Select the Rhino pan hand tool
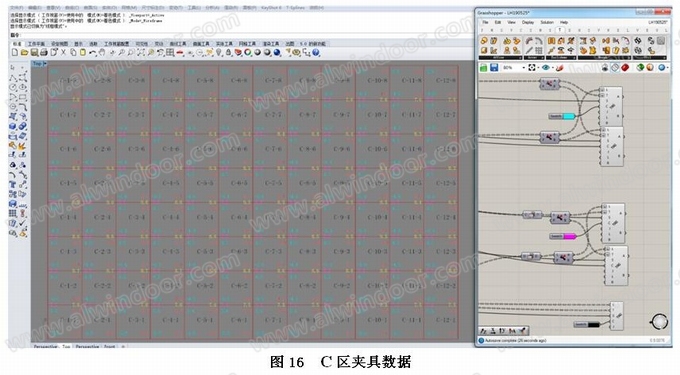This screenshot has height=375, width=680. [102, 52]
